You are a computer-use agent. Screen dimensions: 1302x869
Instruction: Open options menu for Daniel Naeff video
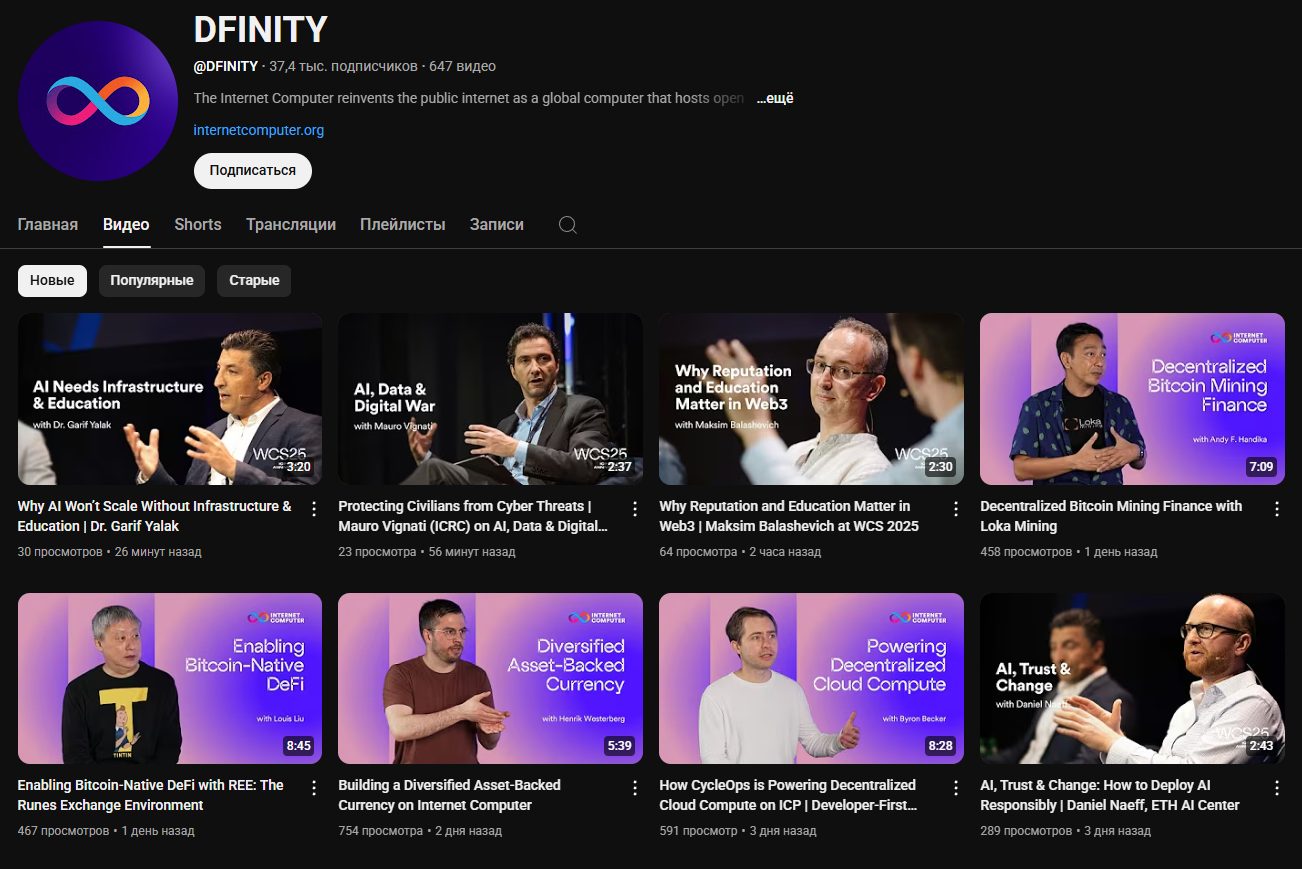[1277, 788]
